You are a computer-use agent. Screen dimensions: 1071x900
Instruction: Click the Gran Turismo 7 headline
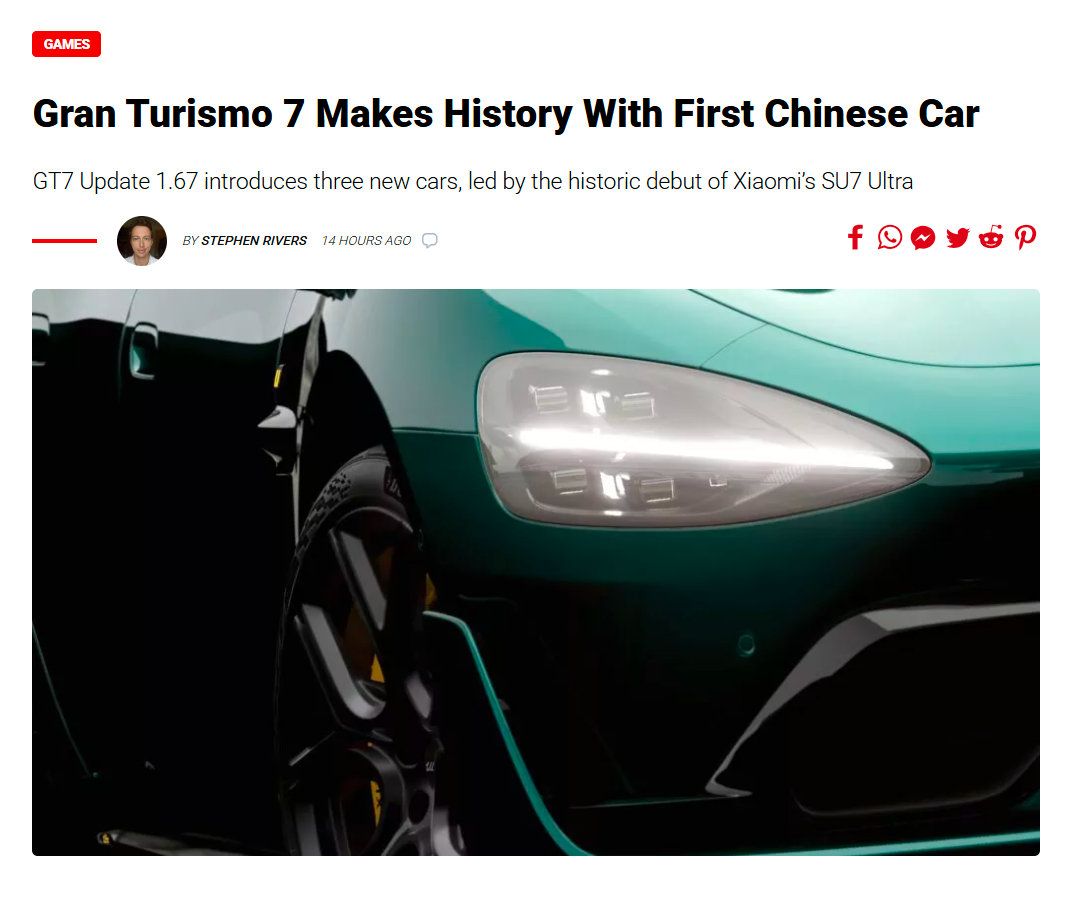pos(505,113)
